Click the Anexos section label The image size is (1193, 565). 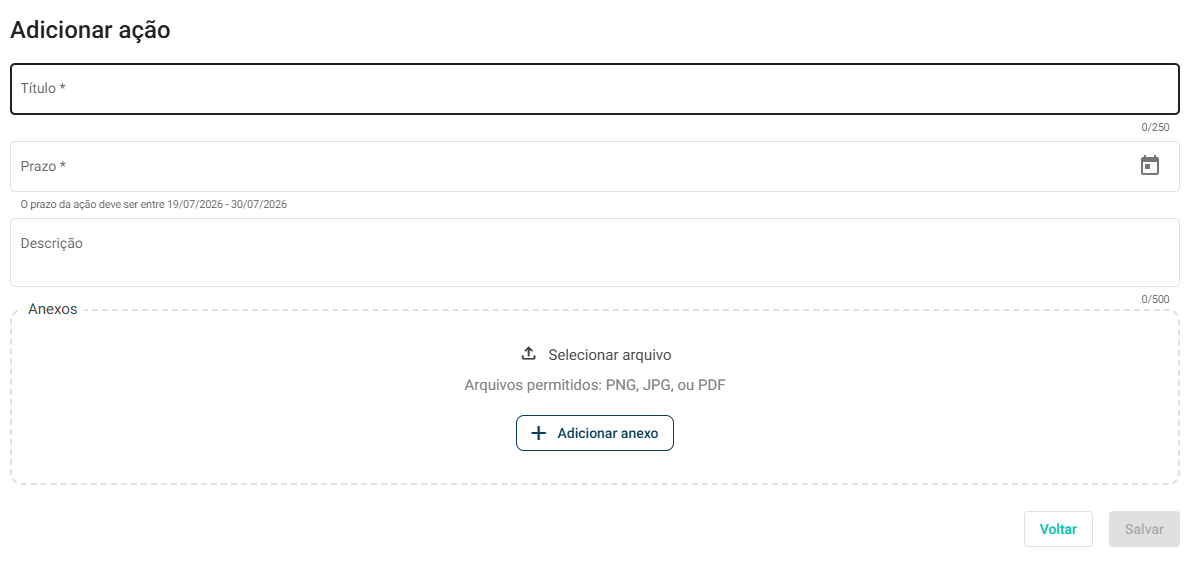[52, 309]
